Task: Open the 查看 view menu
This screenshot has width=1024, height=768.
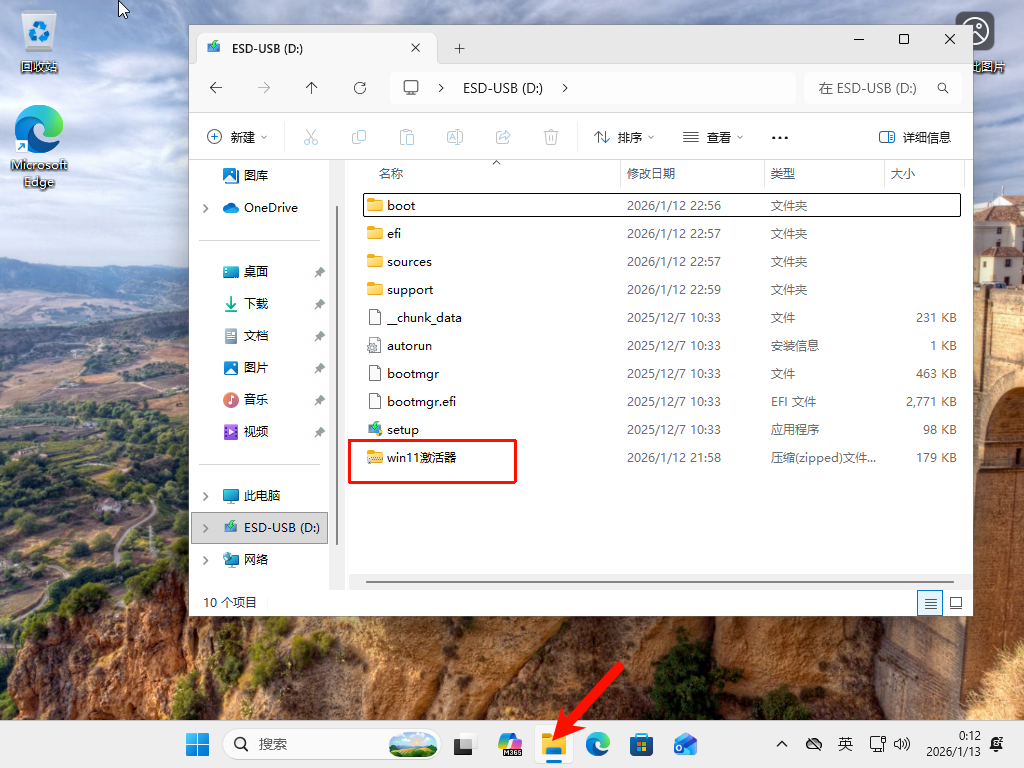Action: click(713, 137)
